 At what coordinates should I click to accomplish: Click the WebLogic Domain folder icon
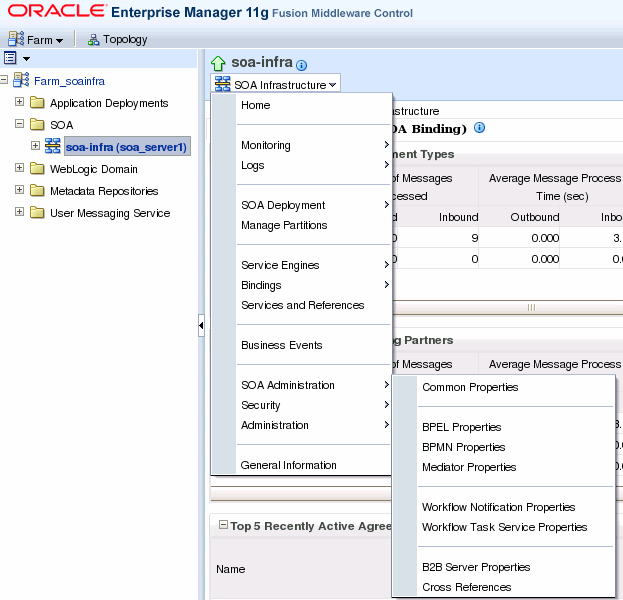click(37, 168)
